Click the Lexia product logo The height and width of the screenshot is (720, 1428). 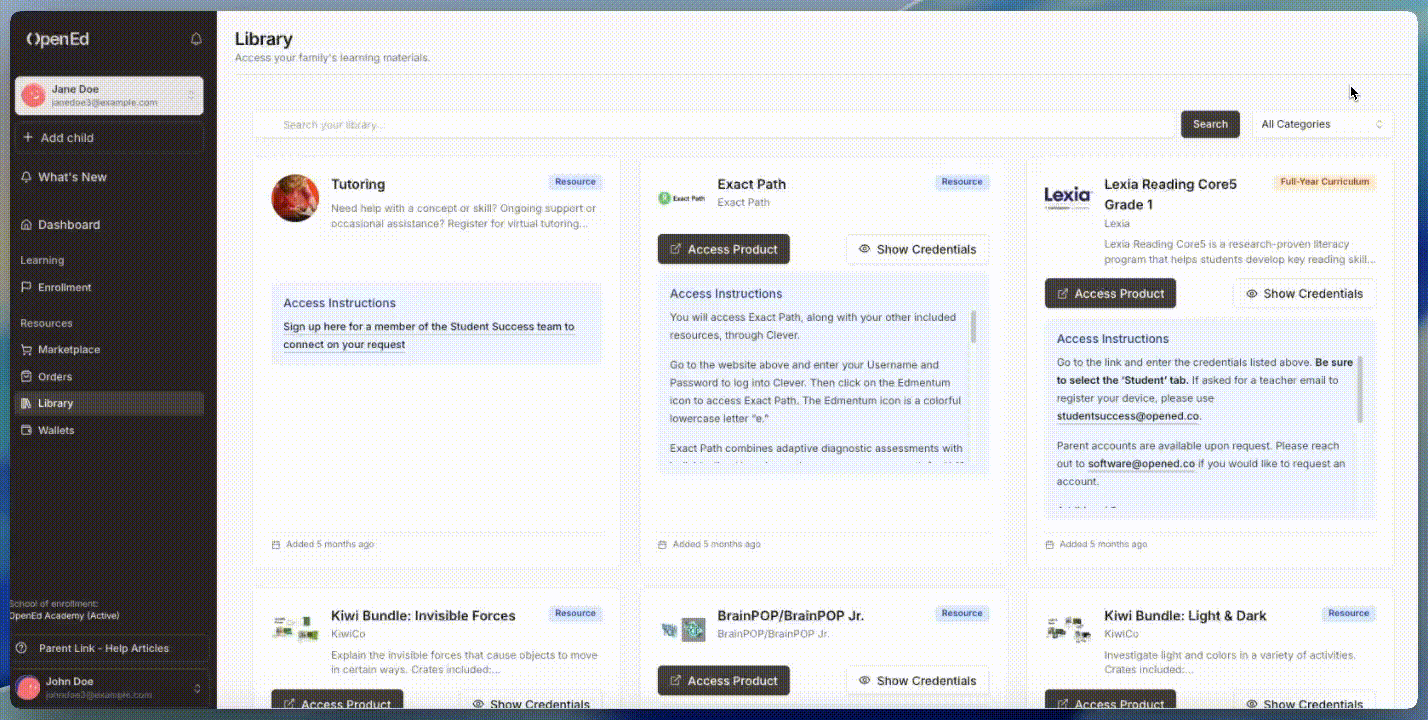[1067, 196]
